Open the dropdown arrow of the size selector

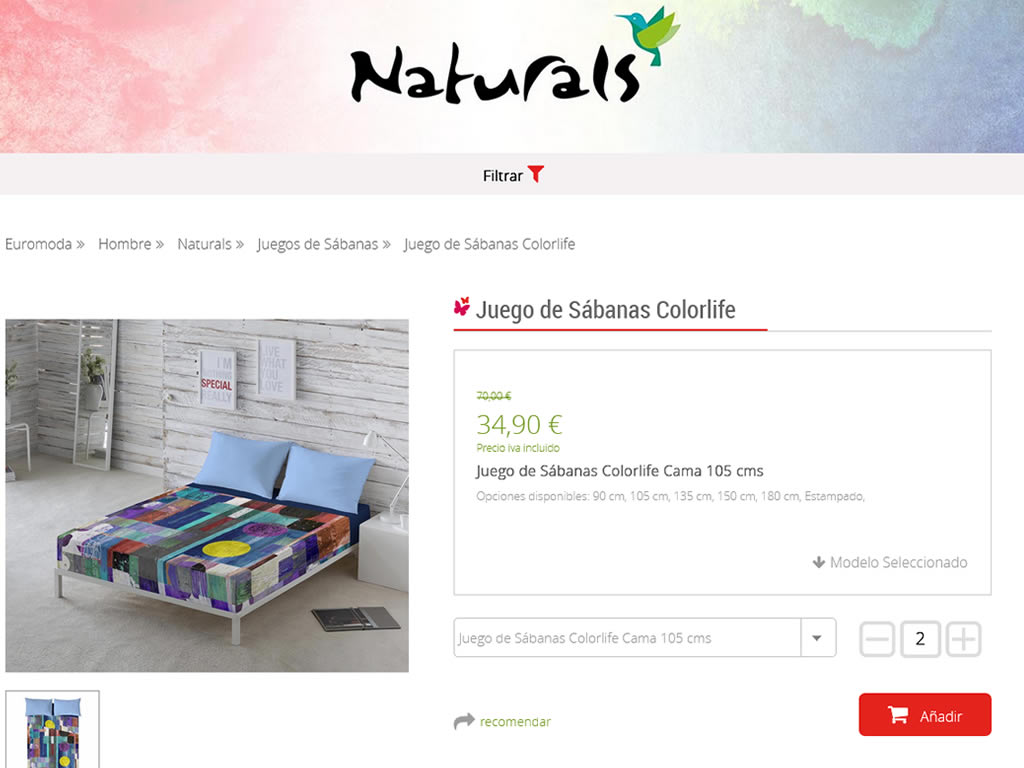[x=818, y=637]
